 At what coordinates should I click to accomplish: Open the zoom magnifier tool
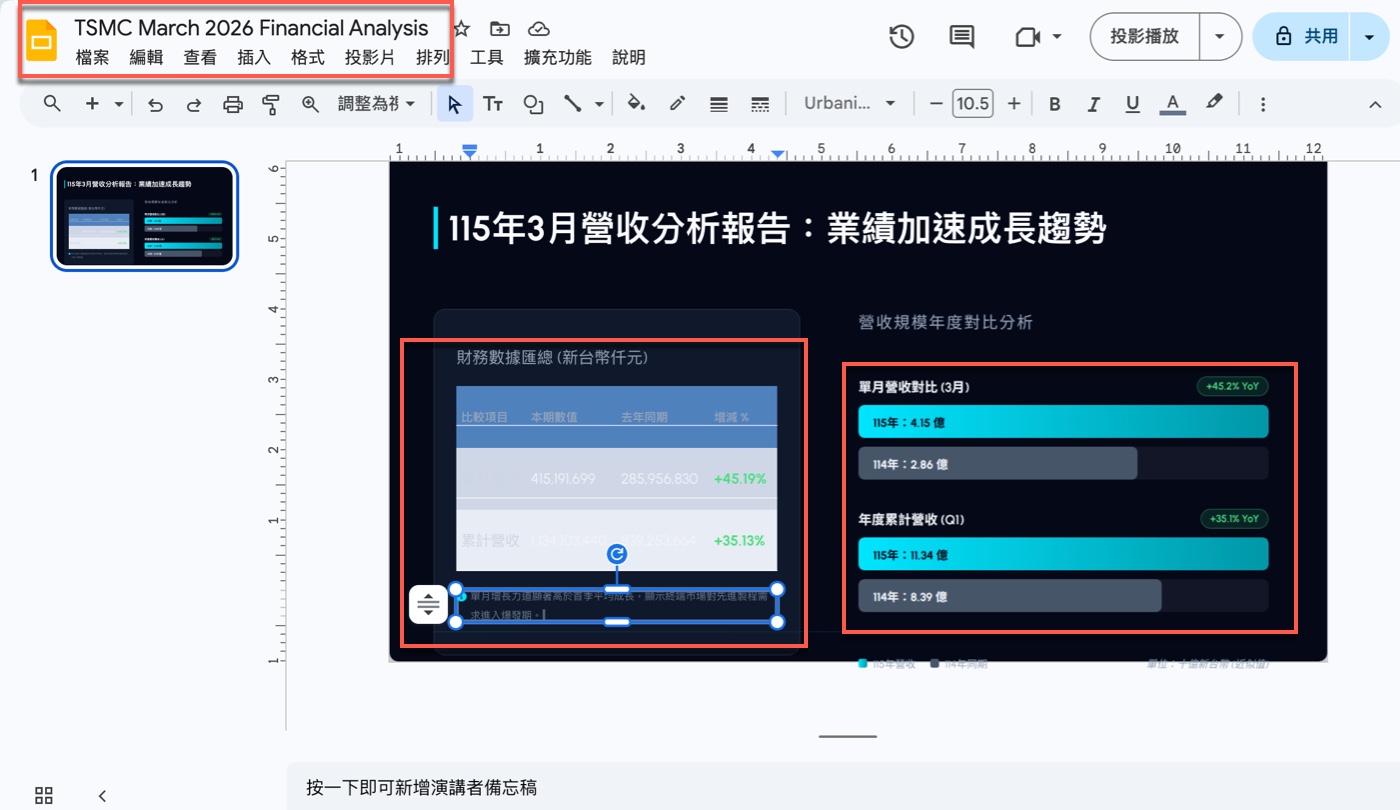(x=310, y=104)
